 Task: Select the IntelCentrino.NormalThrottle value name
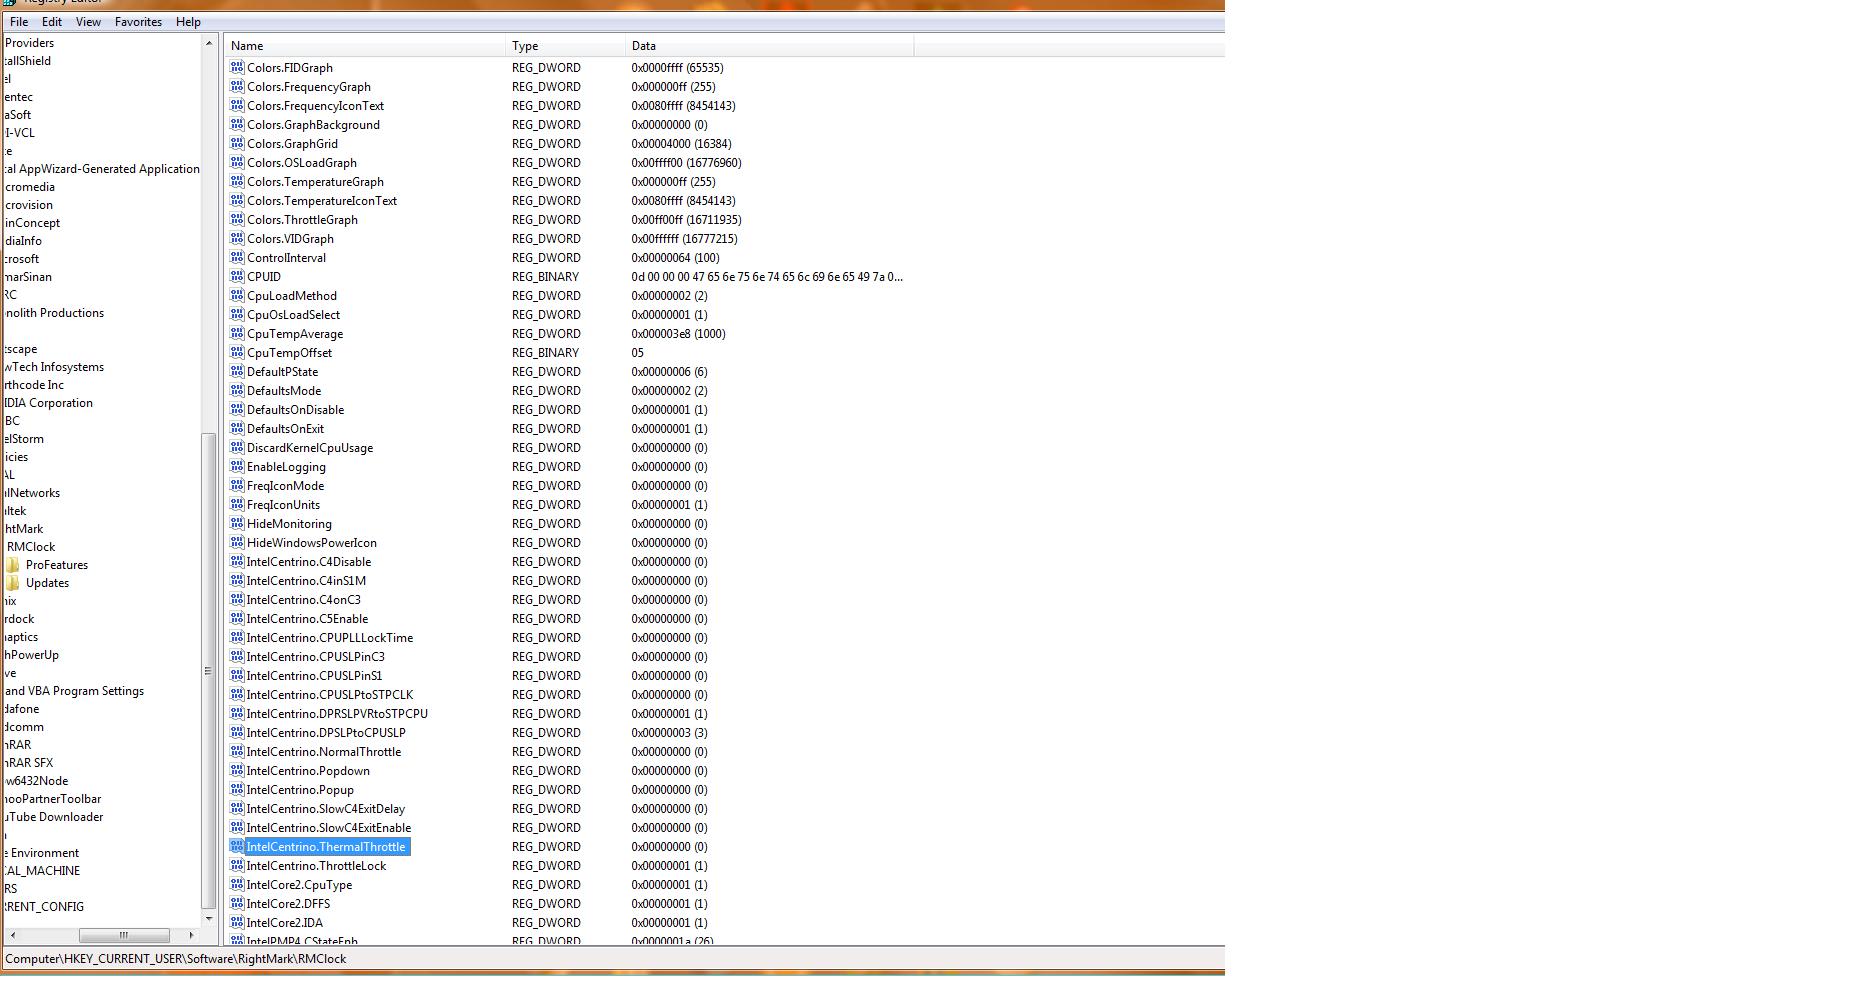tap(324, 752)
